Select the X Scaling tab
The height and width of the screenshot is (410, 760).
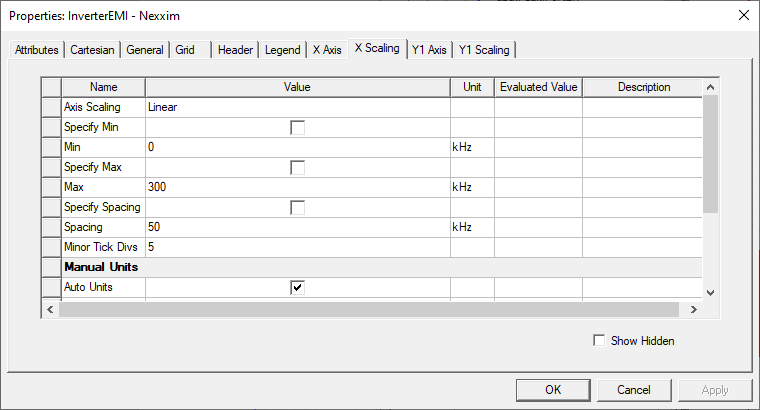(x=378, y=48)
